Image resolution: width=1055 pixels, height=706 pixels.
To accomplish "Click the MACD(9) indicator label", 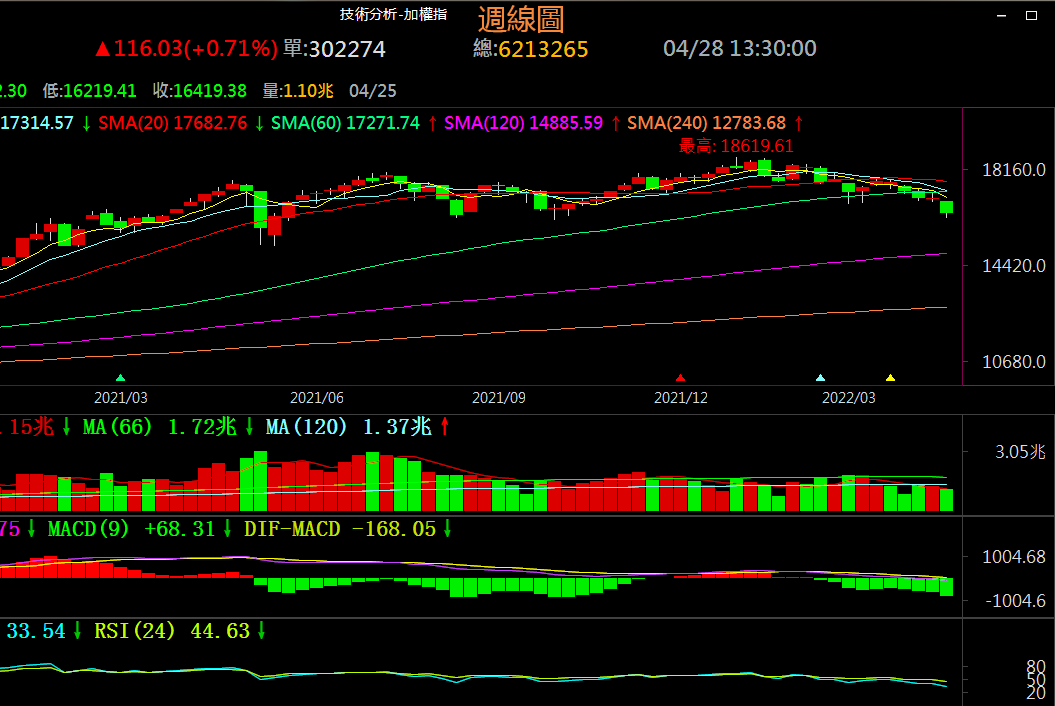I will tap(88, 529).
